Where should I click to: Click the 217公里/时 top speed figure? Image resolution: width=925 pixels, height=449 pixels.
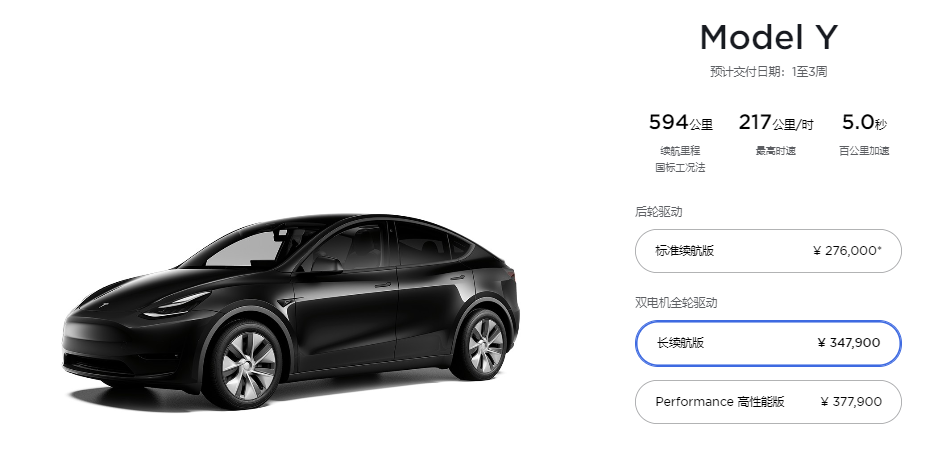[776, 123]
